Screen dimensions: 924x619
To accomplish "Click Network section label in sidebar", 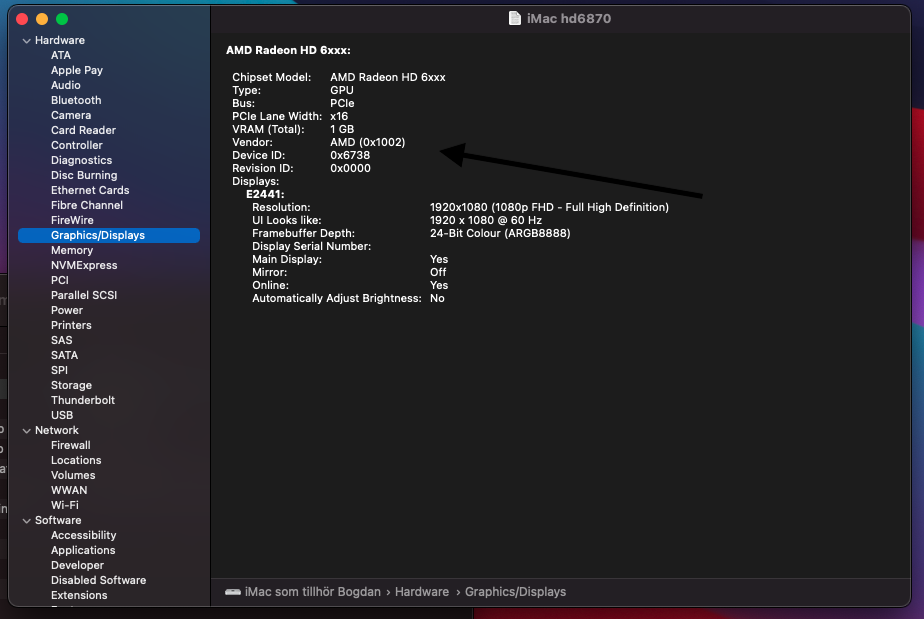I will (x=57, y=430).
